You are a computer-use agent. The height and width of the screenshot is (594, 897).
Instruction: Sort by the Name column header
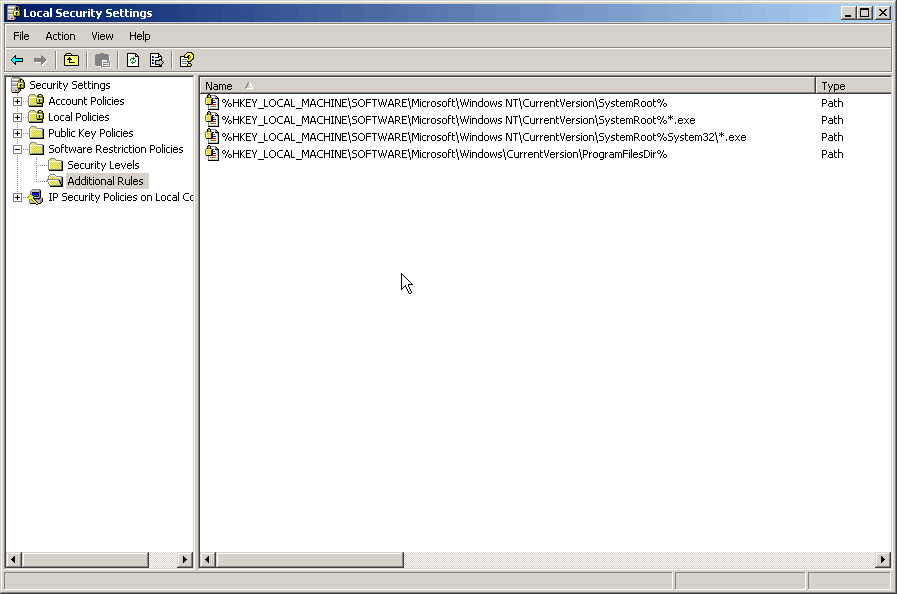point(507,86)
